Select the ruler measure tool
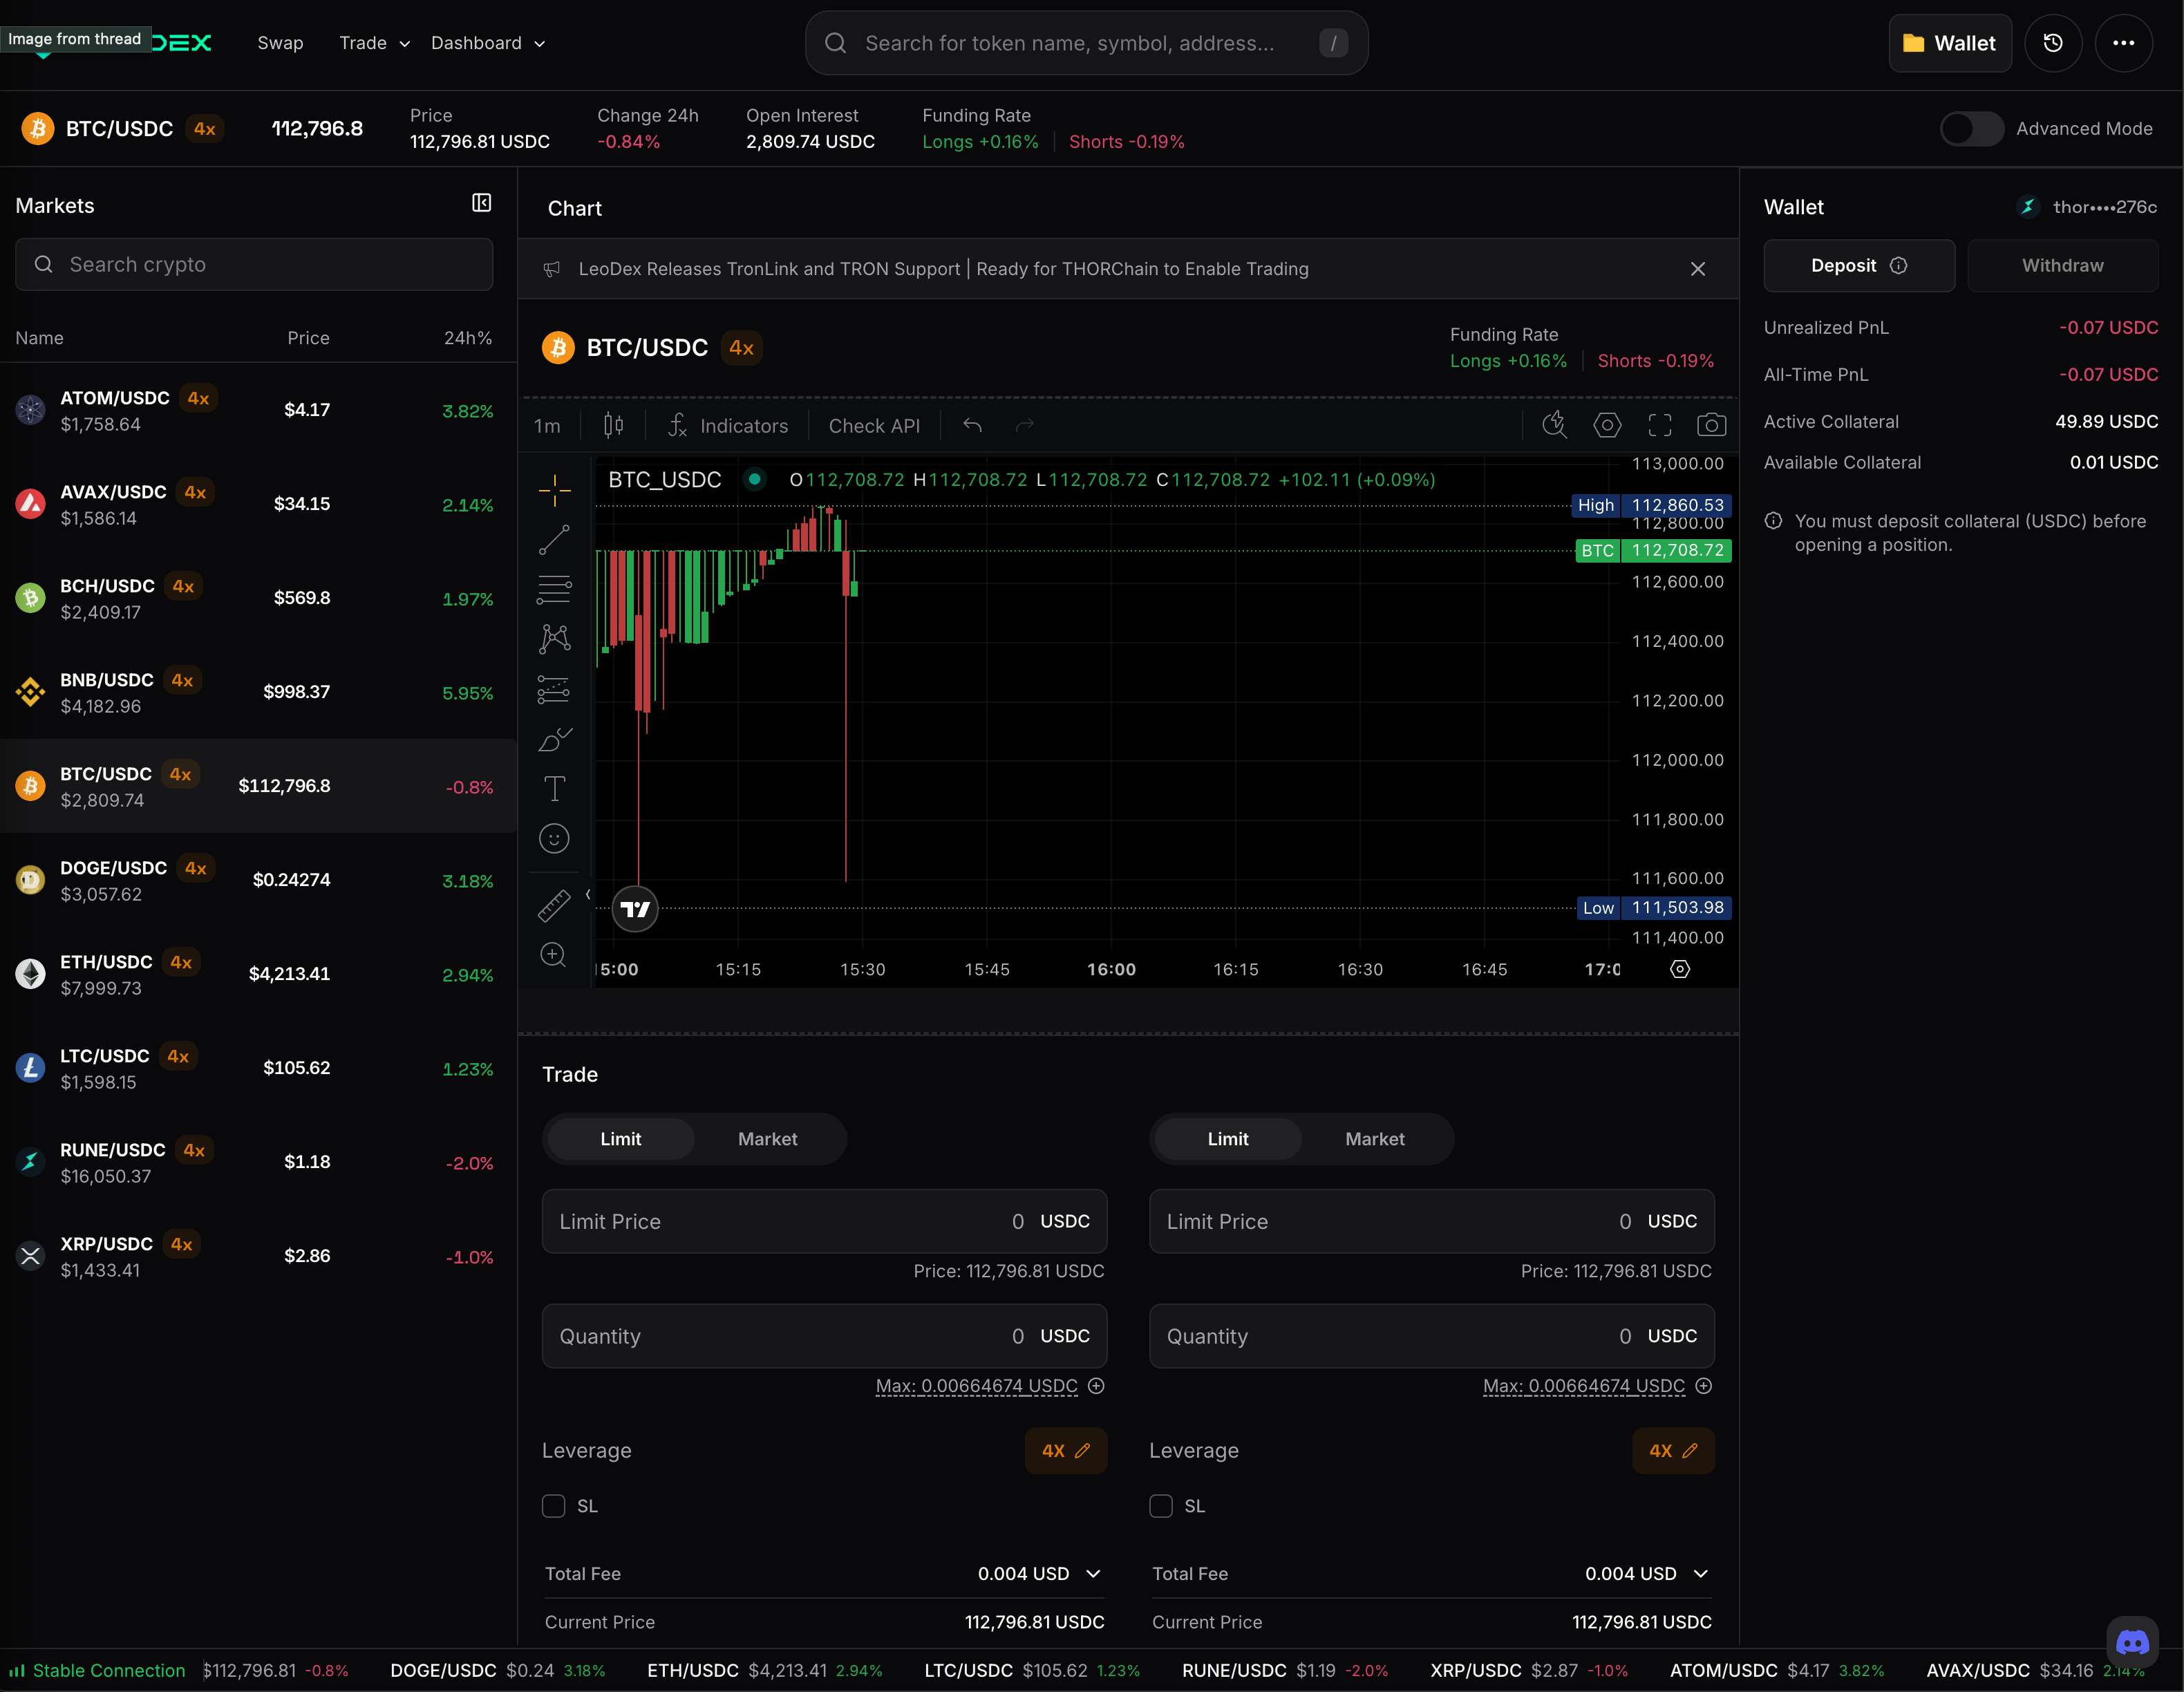 click(554, 905)
